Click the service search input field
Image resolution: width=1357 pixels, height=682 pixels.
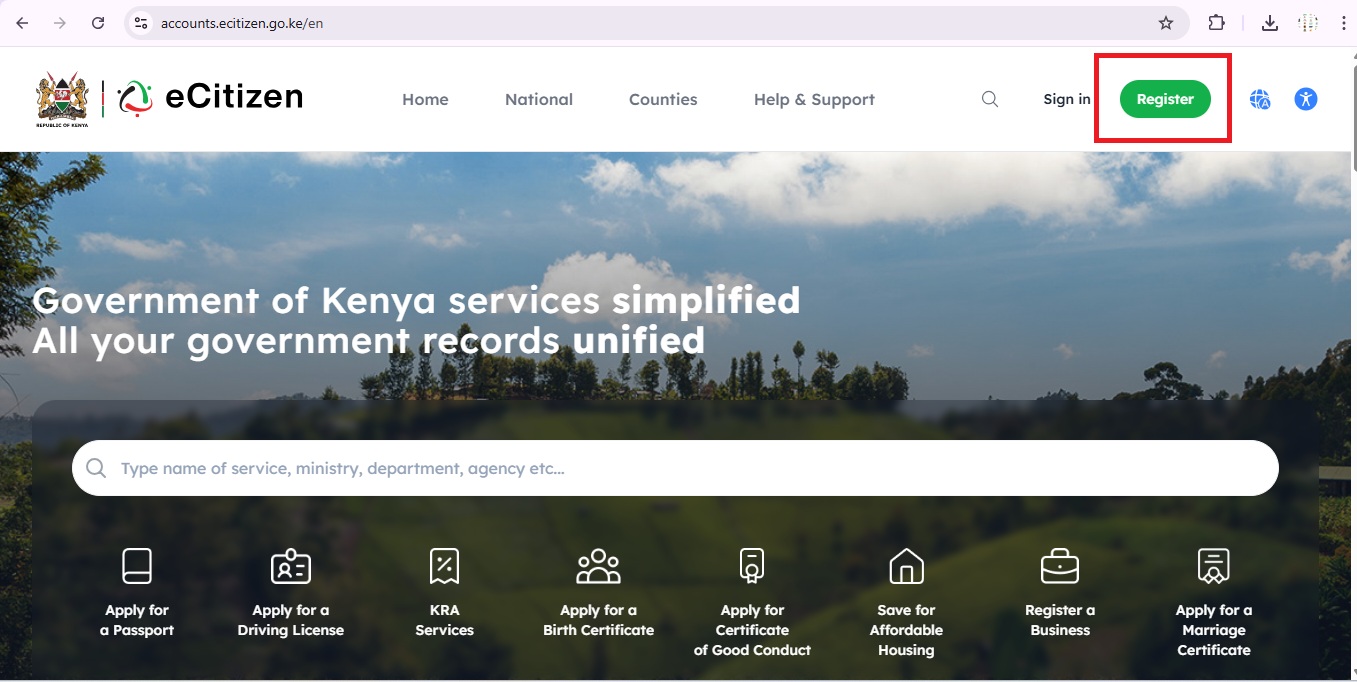pyautogui.click(x=675, y=468)
